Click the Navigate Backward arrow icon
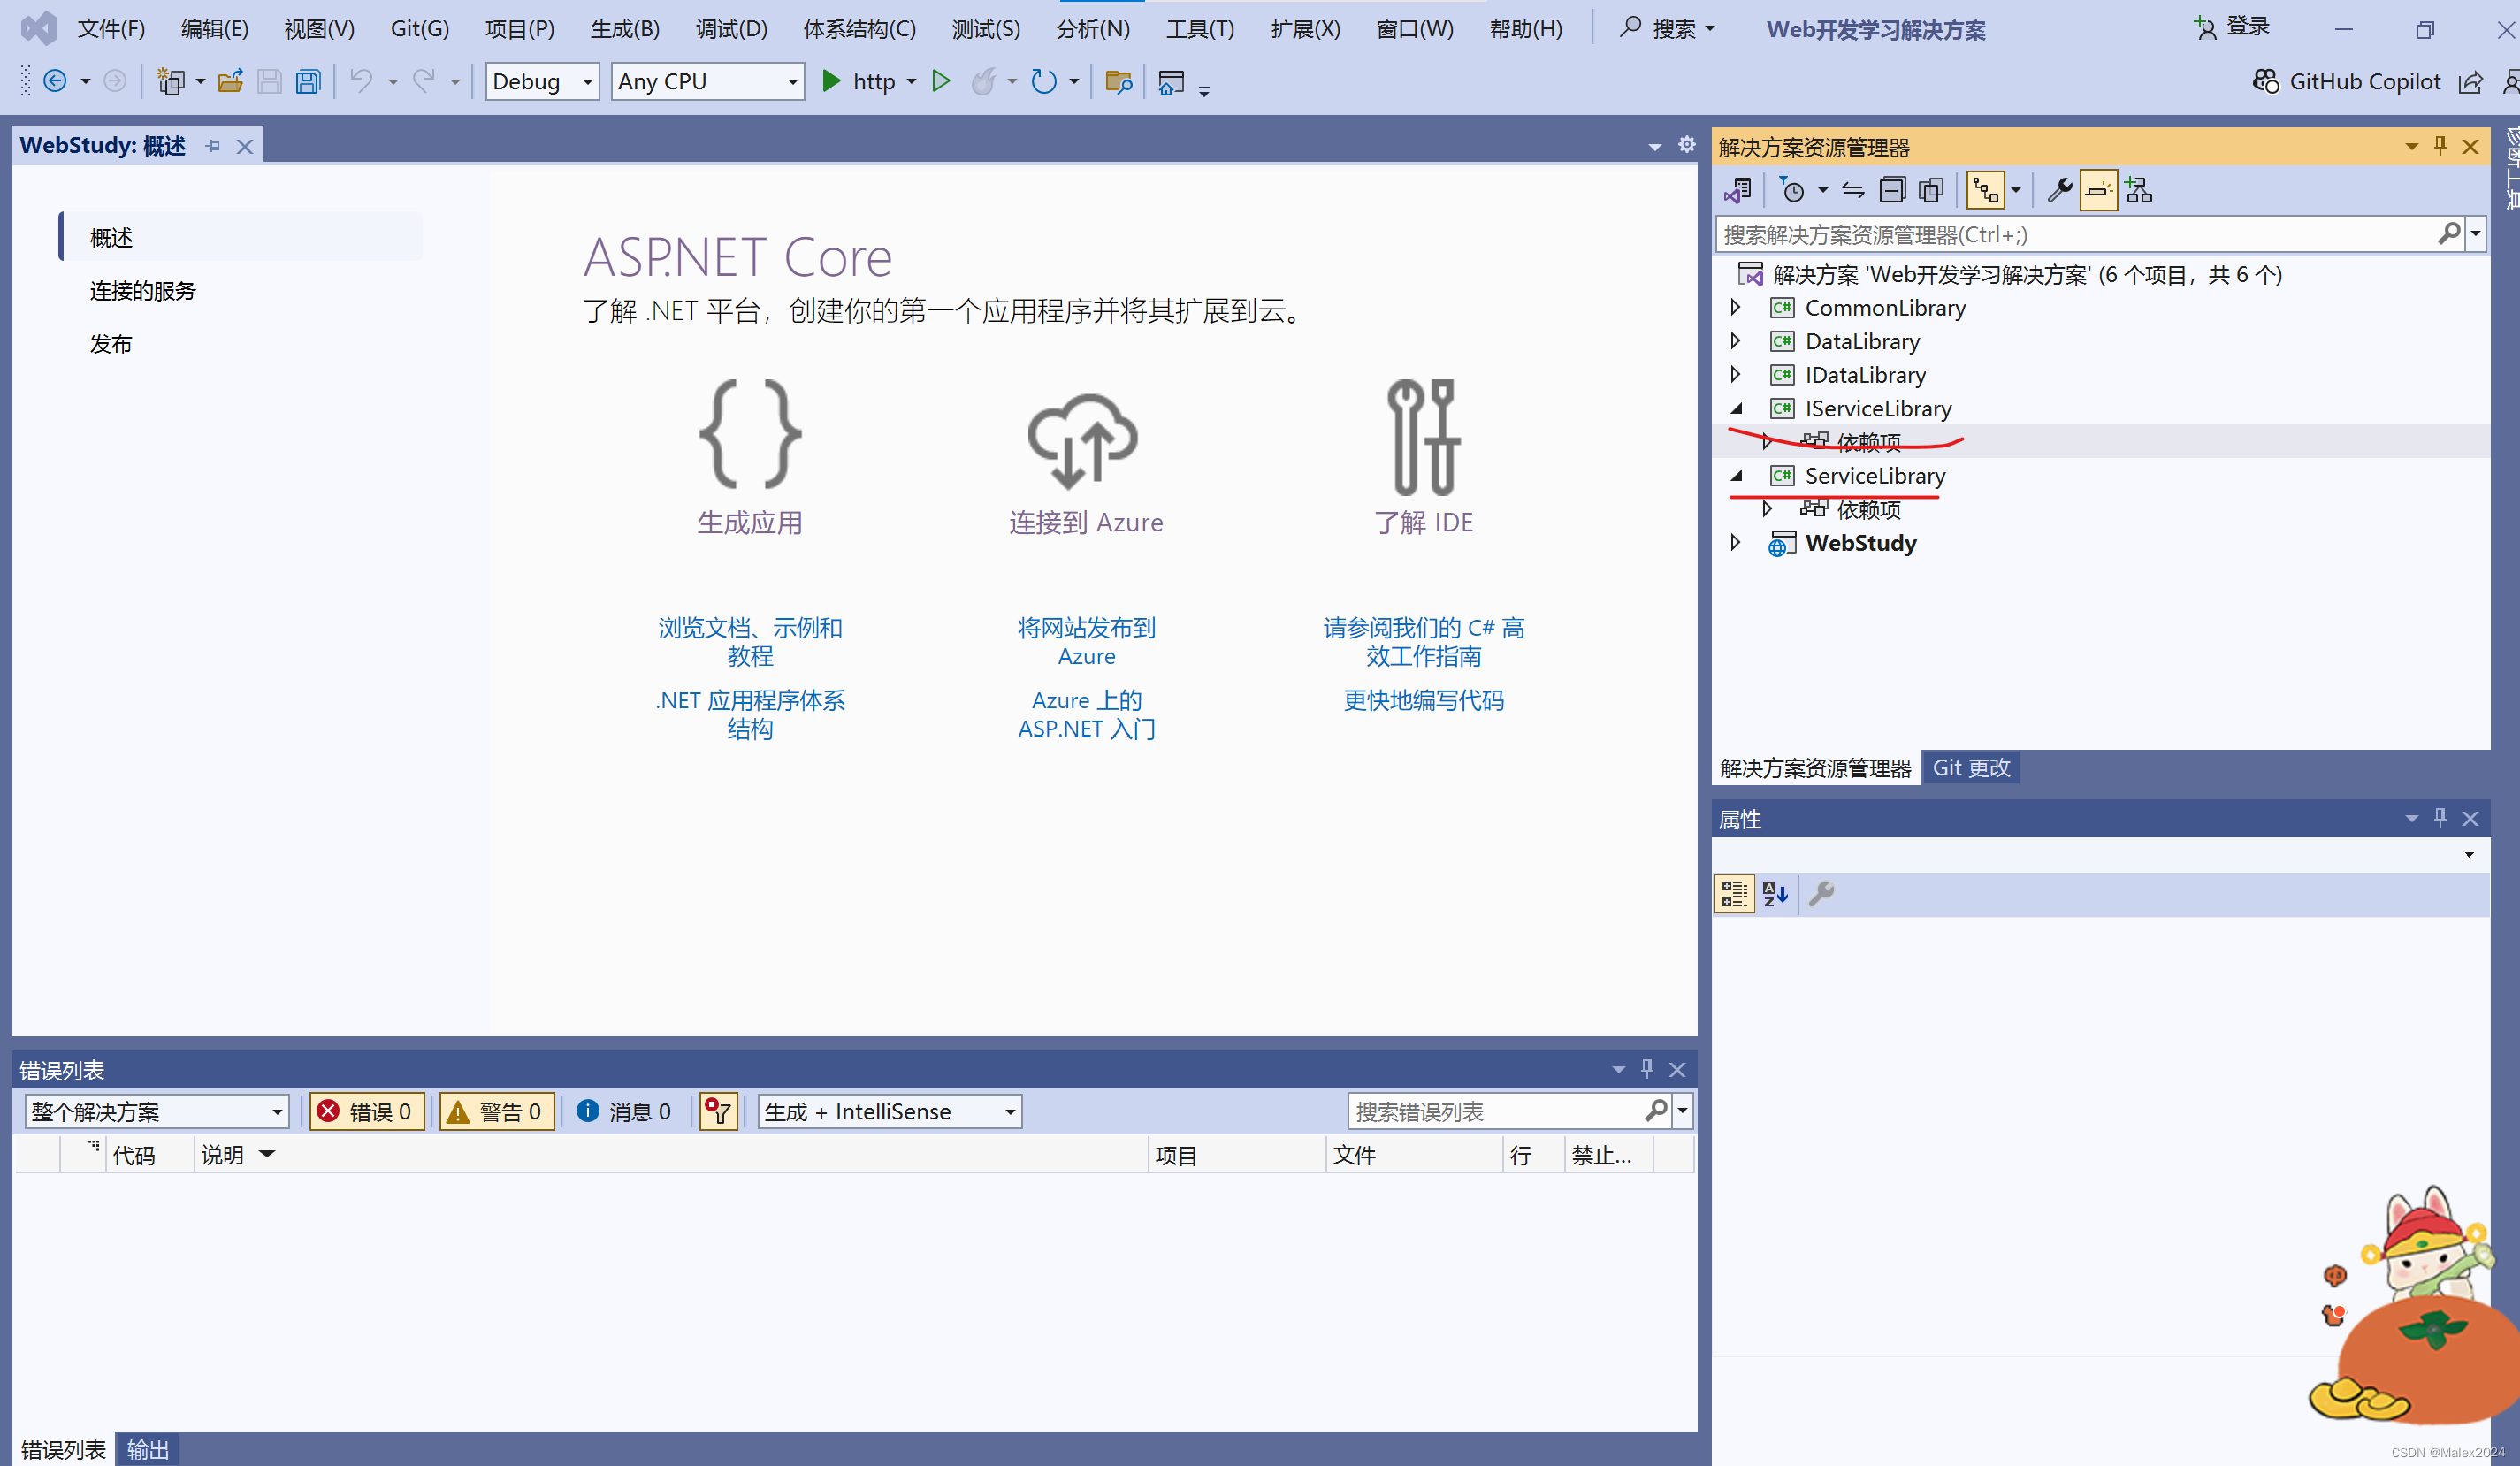The width and height of the screenshot is (2520, 1466). [x=55, y=81]
